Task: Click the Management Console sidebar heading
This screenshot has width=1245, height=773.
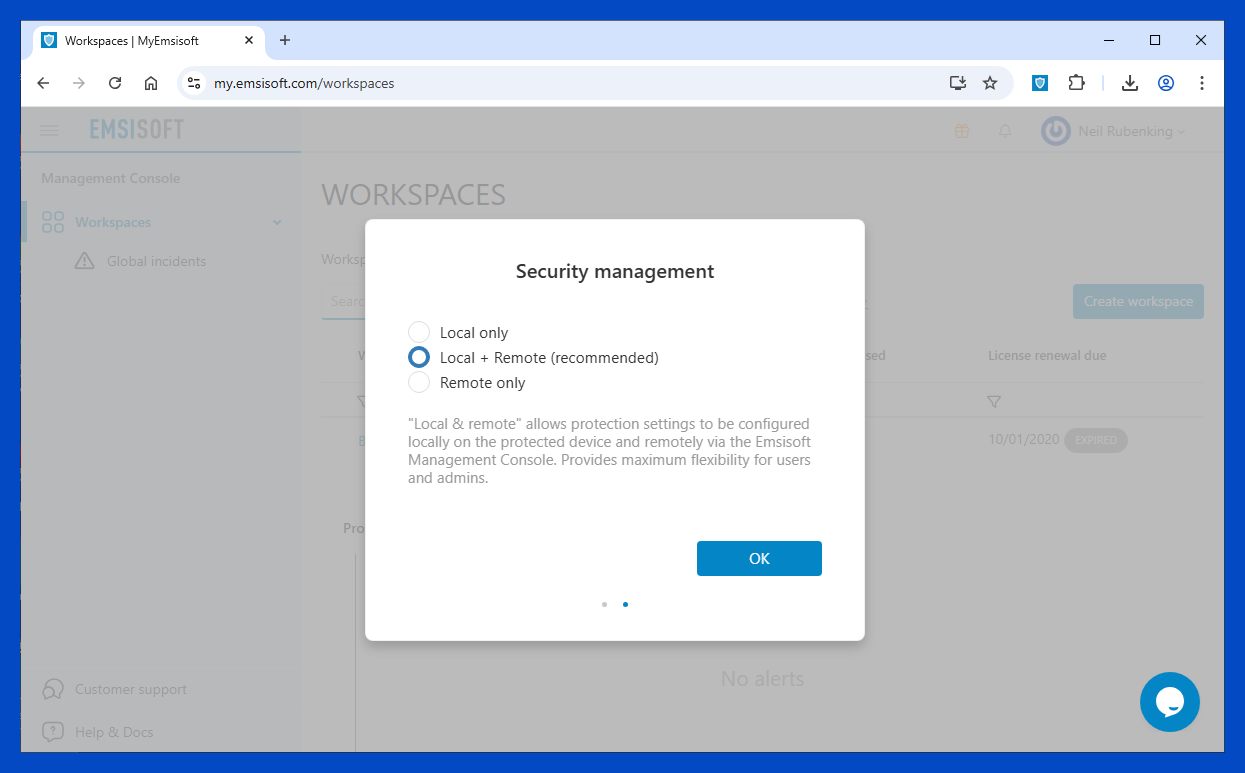Action: pos(111,178)
